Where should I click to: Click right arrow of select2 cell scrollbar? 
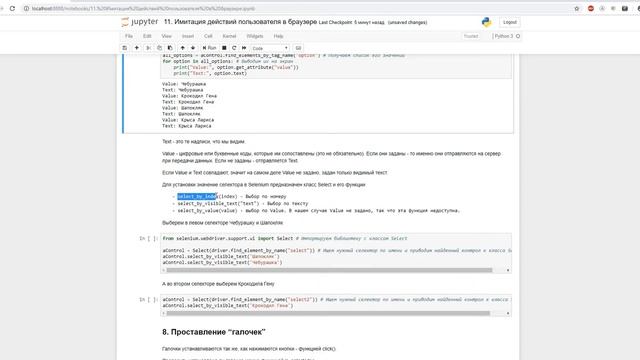[508, 313]
